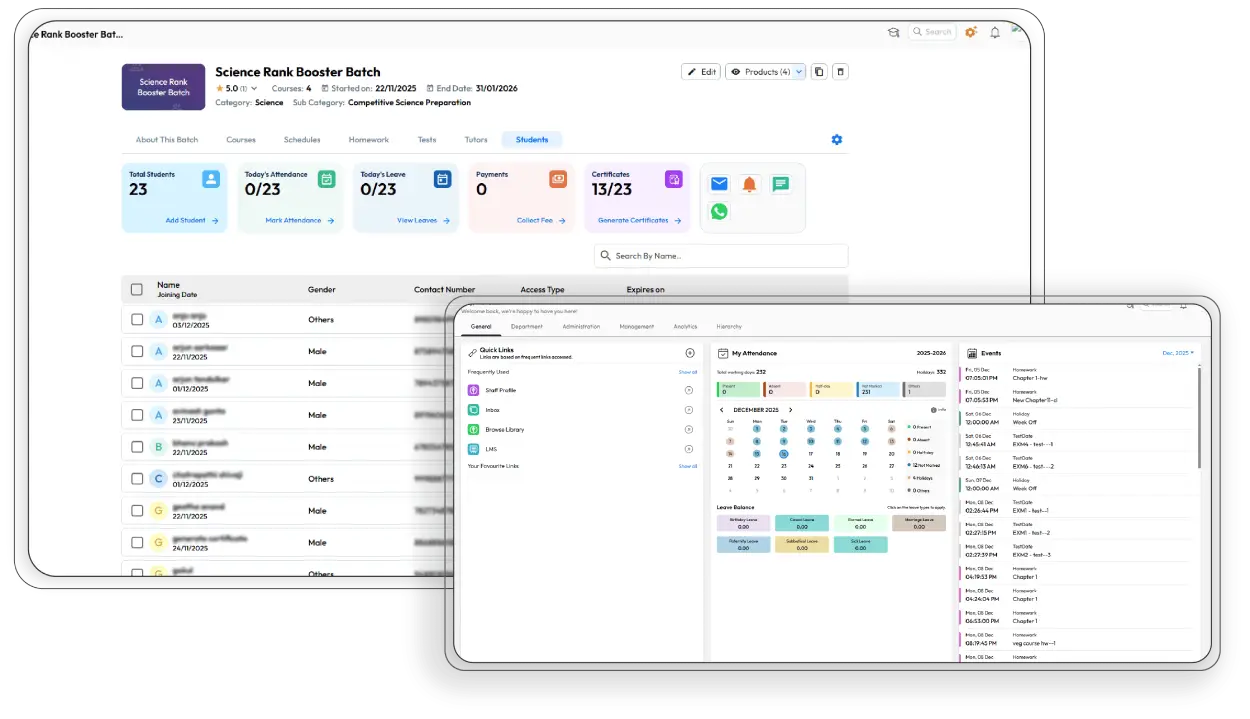
Task: Click the WhatsApp icon
Action: point(719,211)
